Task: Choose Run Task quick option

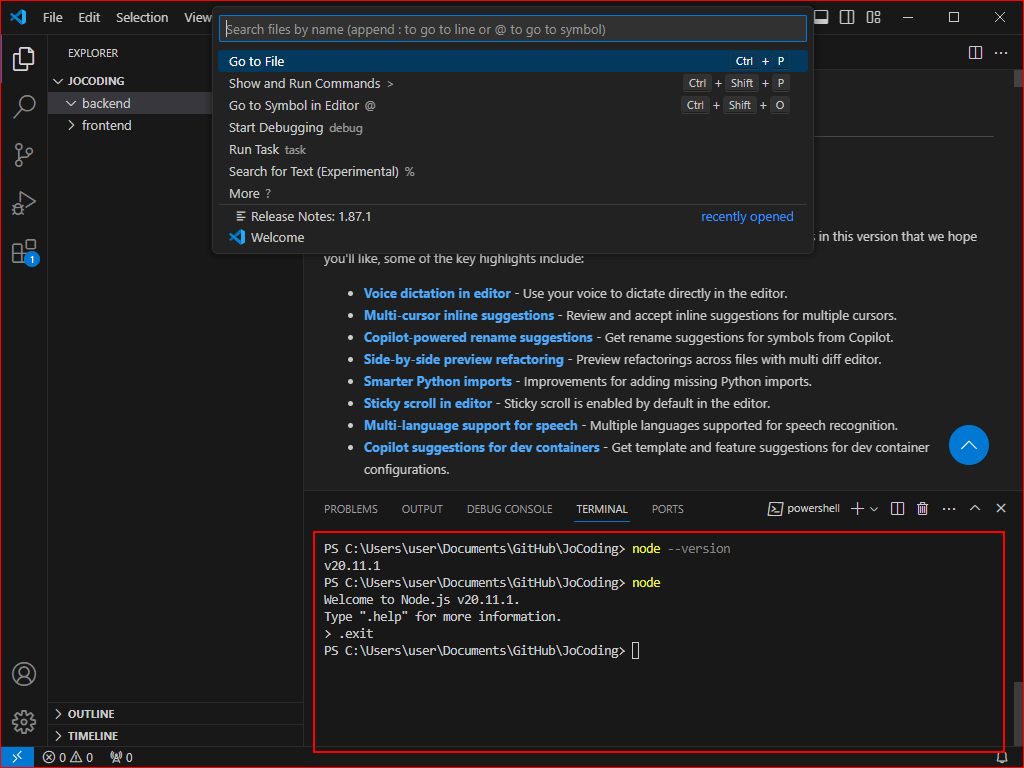Action: tap(513, 150)
